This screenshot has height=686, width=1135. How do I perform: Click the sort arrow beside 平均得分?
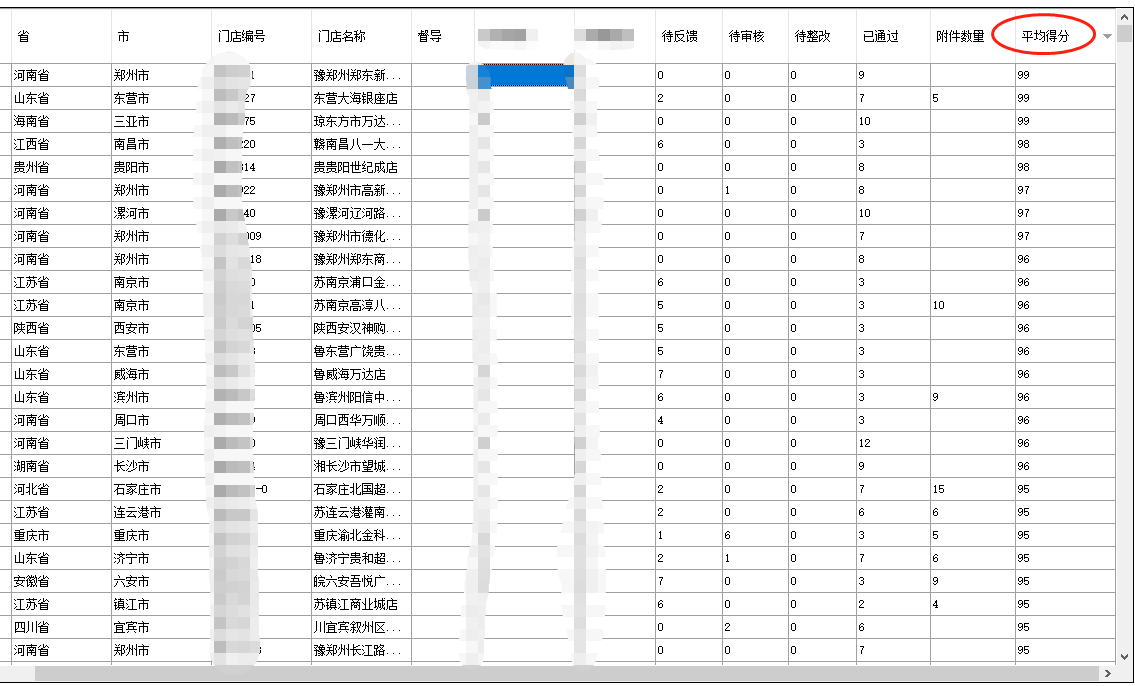coord(1107,37)
